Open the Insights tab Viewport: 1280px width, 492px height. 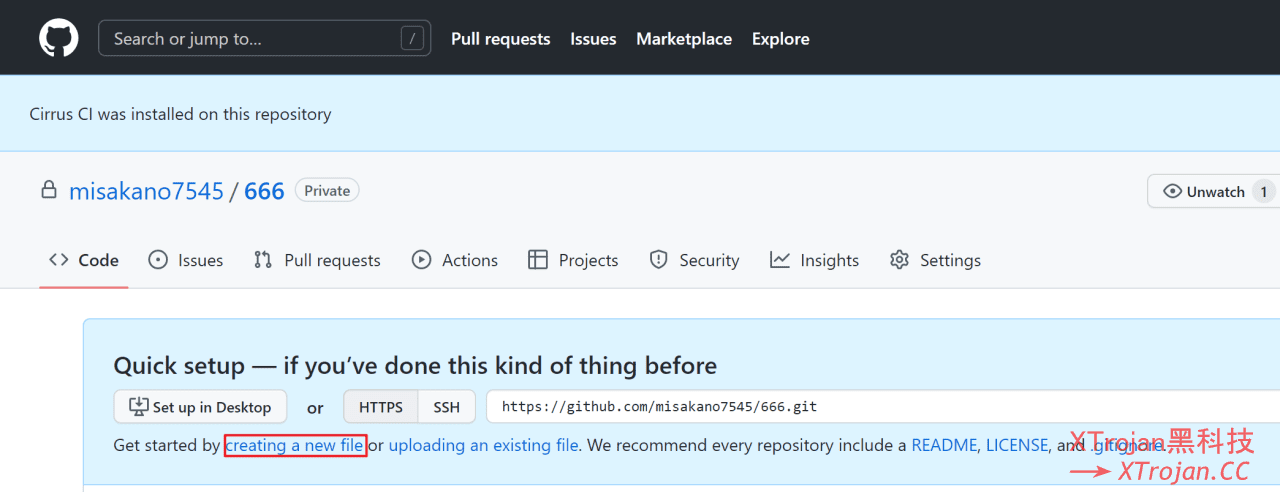814,260
